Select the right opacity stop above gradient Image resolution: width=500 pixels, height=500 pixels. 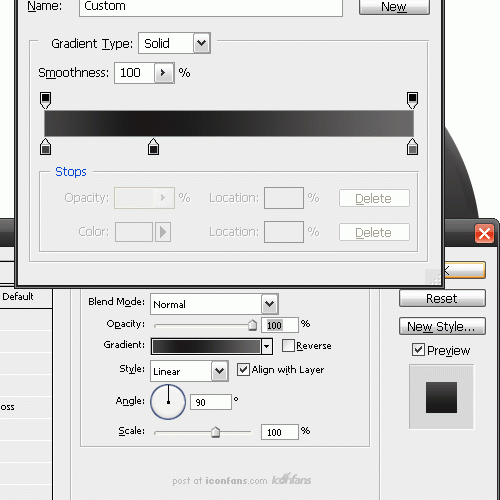[x=412, y=101]
